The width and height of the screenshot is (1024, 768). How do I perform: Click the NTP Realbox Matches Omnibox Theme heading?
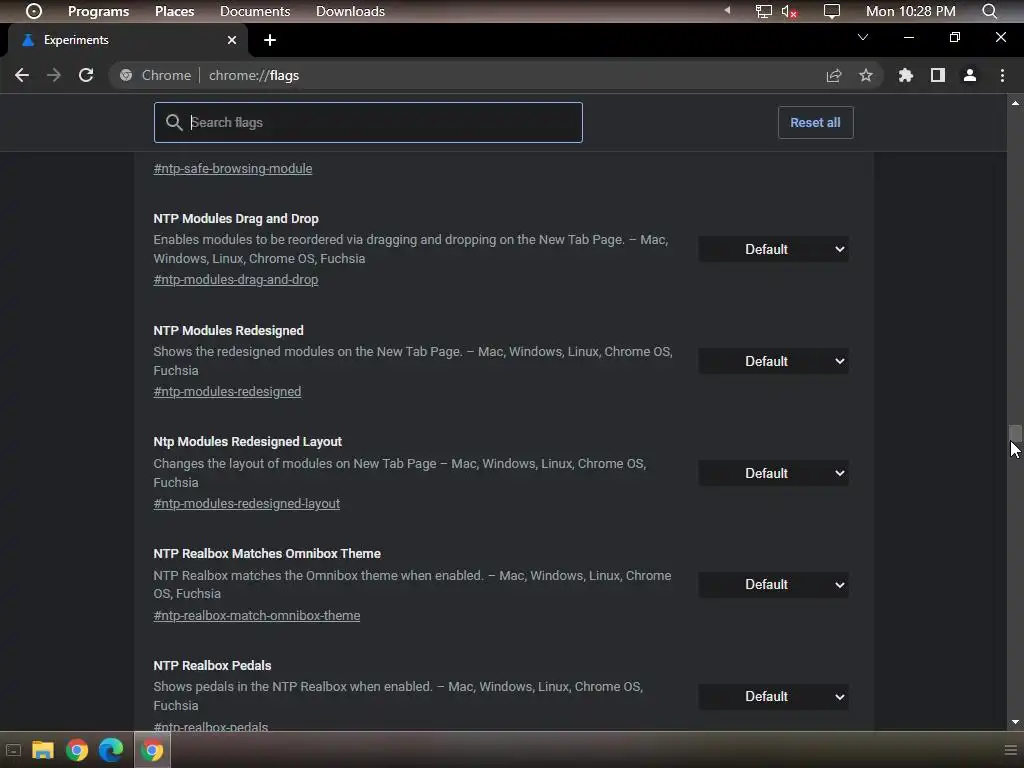267,554
